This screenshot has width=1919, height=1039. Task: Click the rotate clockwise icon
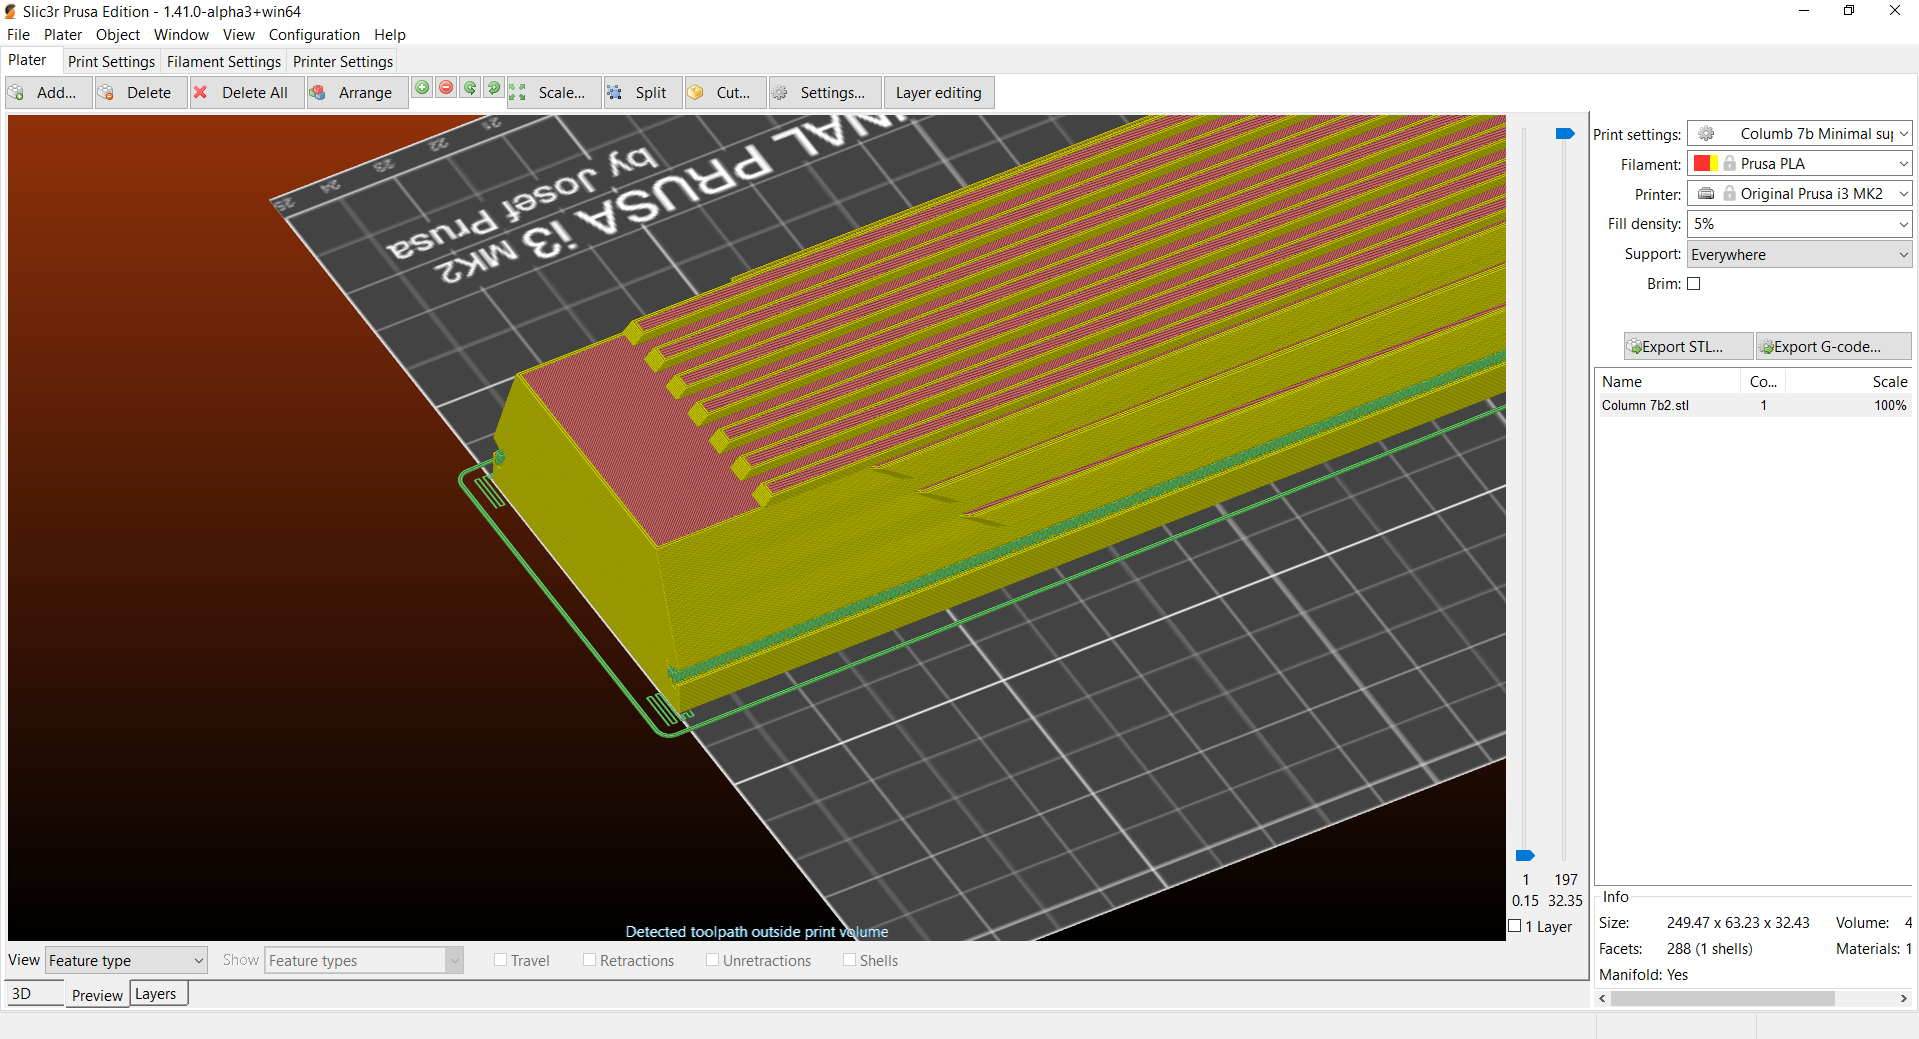pyautogui.click(x=494, y=88)
